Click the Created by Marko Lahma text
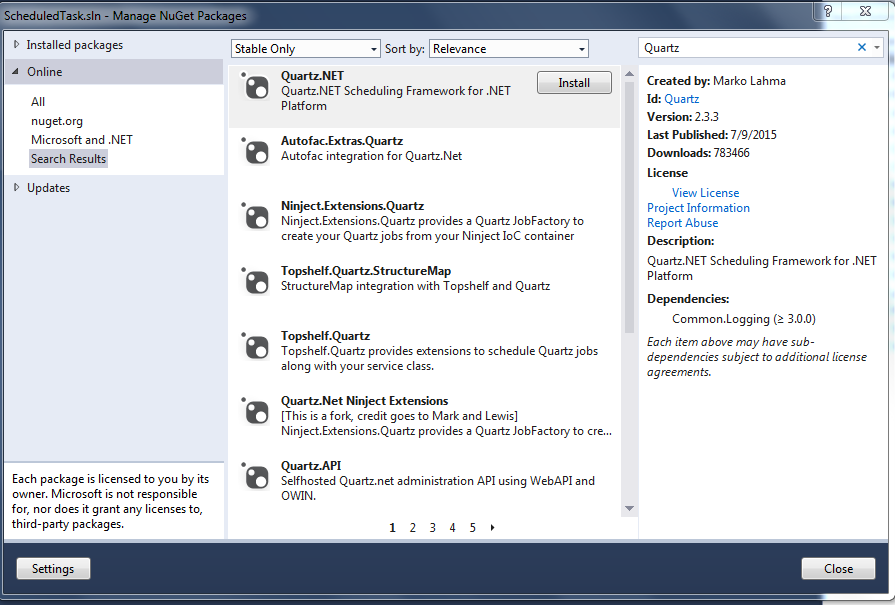Screen dimensions: 895x605 716,81
